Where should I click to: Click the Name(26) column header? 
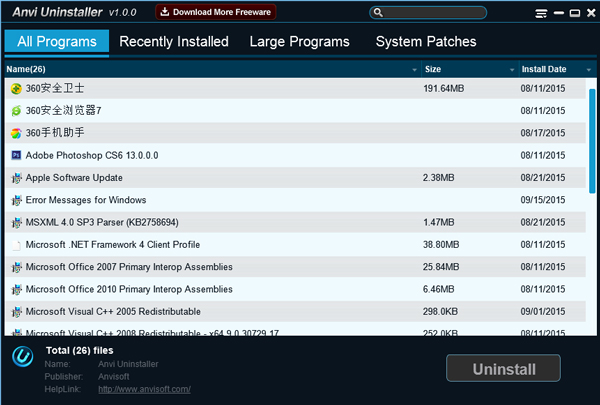(213, 69)
